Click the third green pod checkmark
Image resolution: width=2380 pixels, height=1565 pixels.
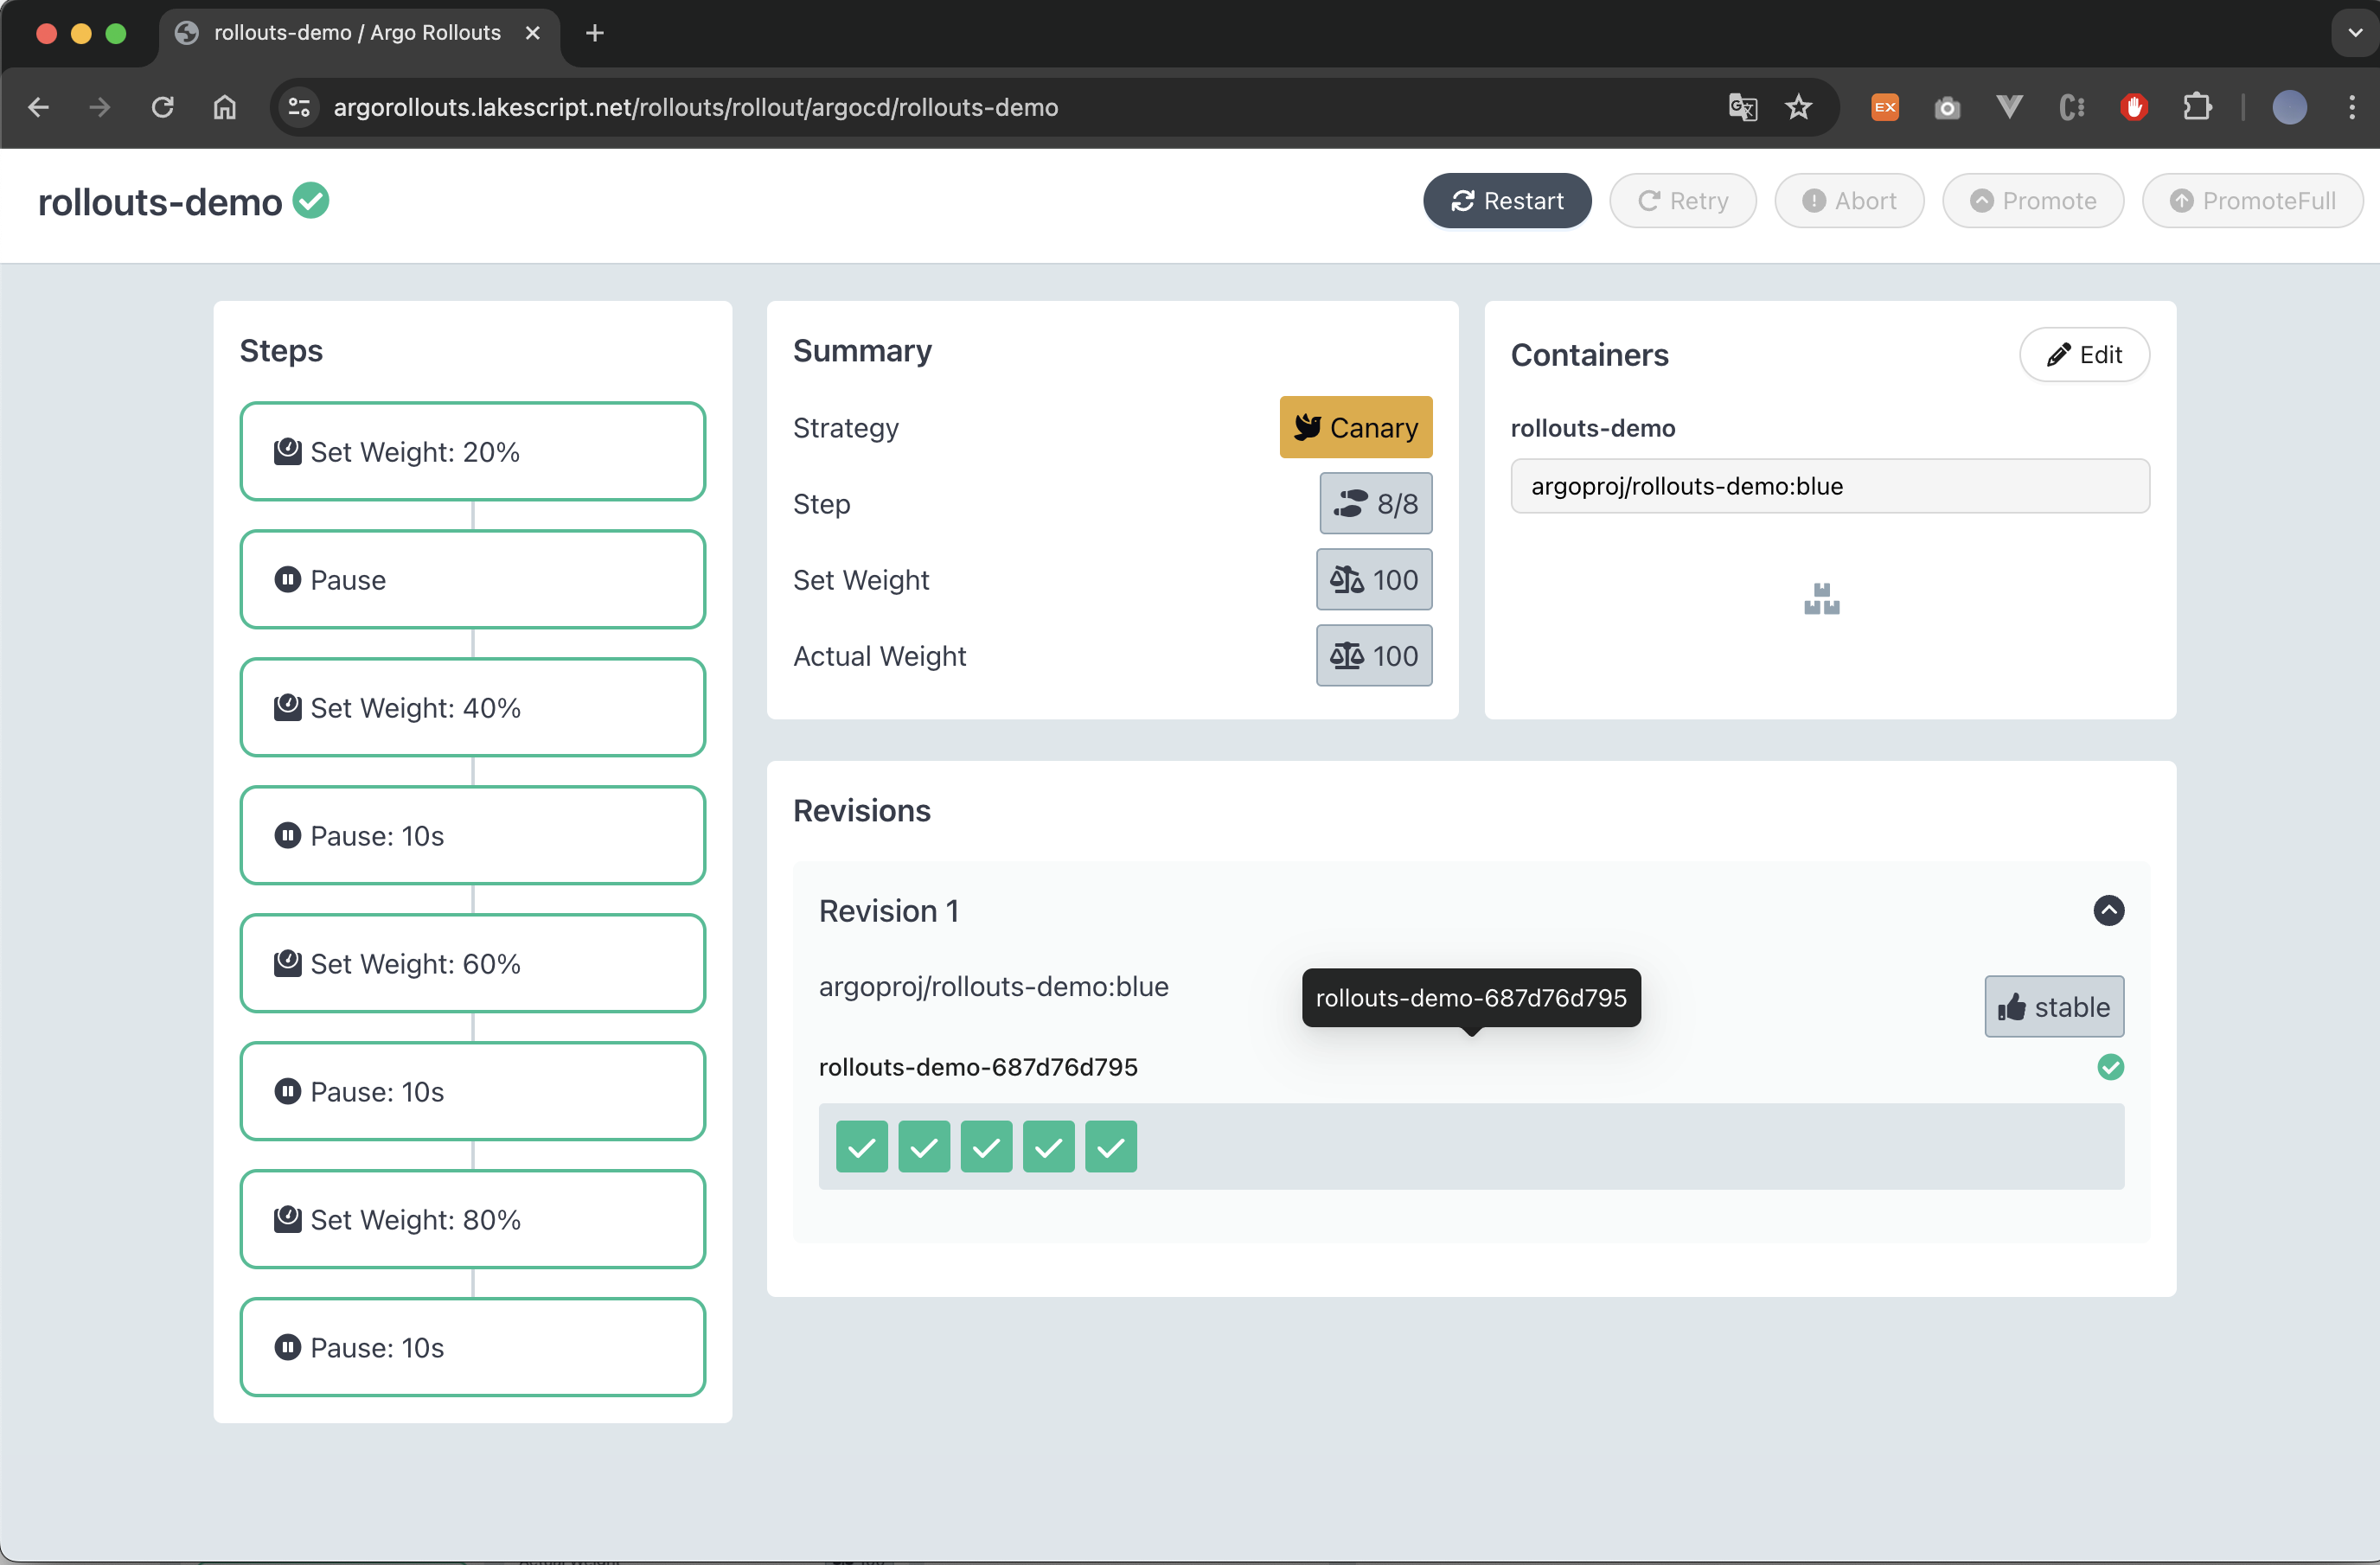[986, 1146]
